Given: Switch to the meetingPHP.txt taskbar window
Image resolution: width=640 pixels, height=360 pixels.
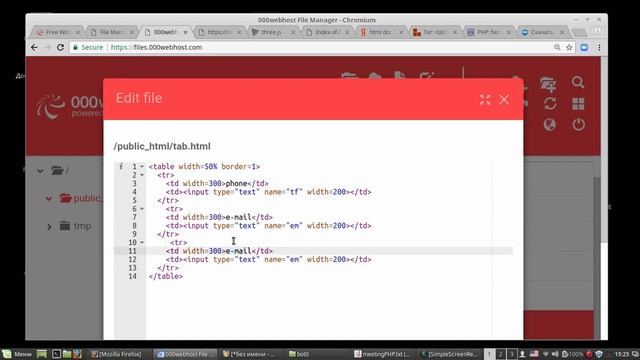Looking at the screenshot, I should 382,354.
